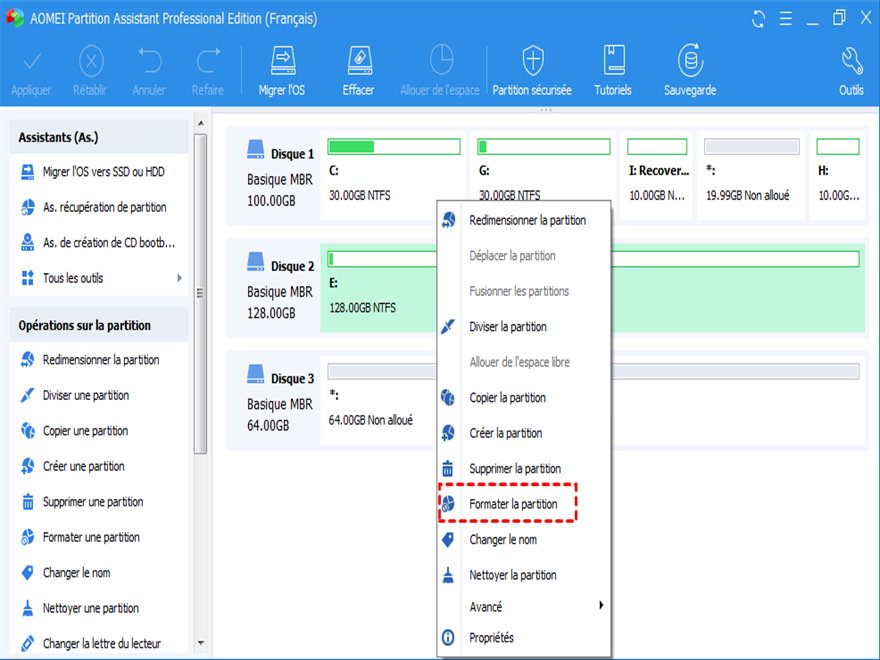Image resolution: width=880 pixels, height=660 pixels.
Task: Click the Rétablir discard icon
Action: click(91, 61)
